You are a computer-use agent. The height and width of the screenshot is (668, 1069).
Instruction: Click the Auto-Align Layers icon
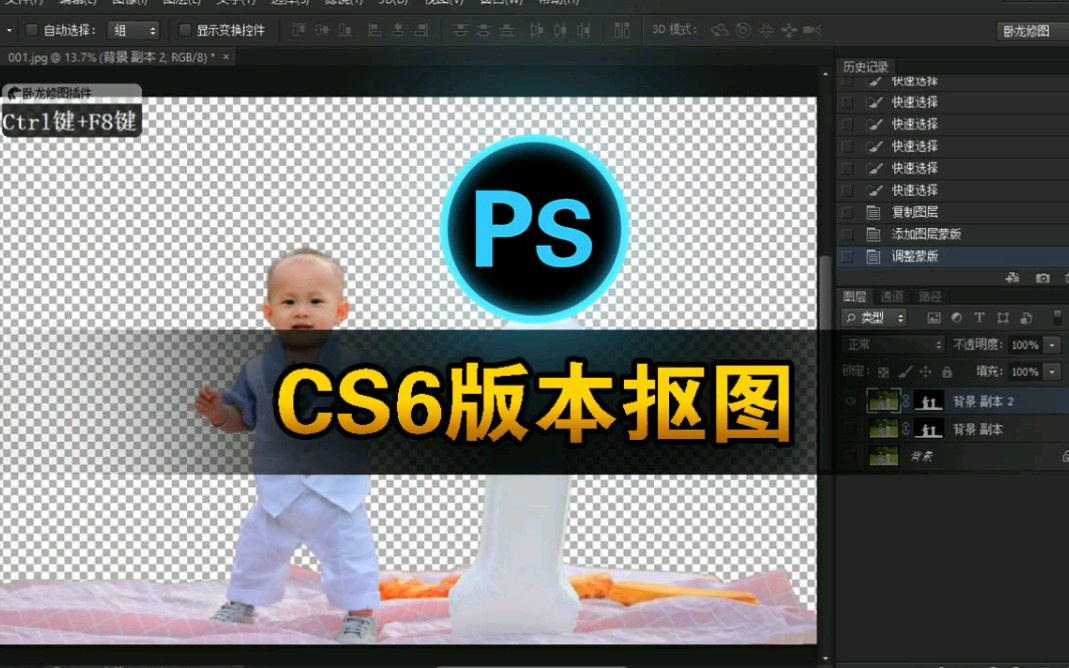tap(622, 30)
